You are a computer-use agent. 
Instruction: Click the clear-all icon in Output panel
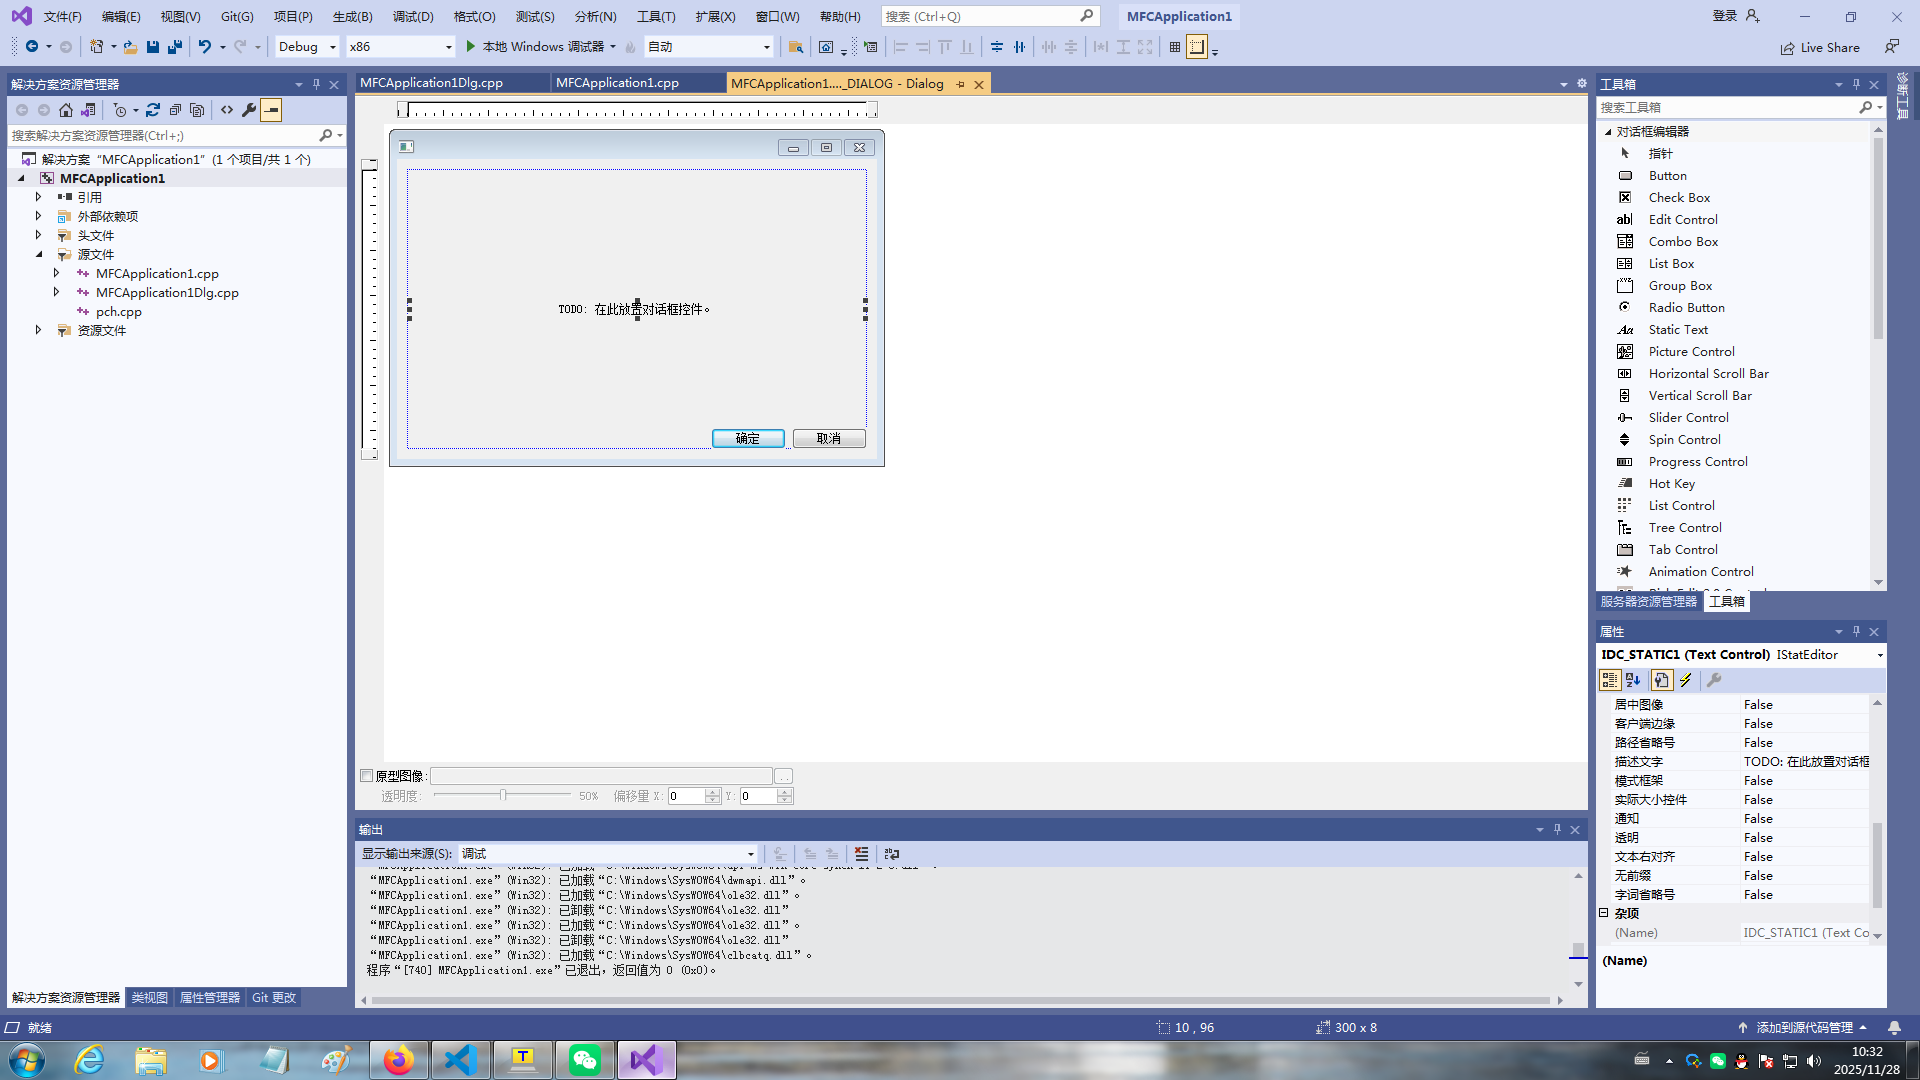(x=861, y=854)
